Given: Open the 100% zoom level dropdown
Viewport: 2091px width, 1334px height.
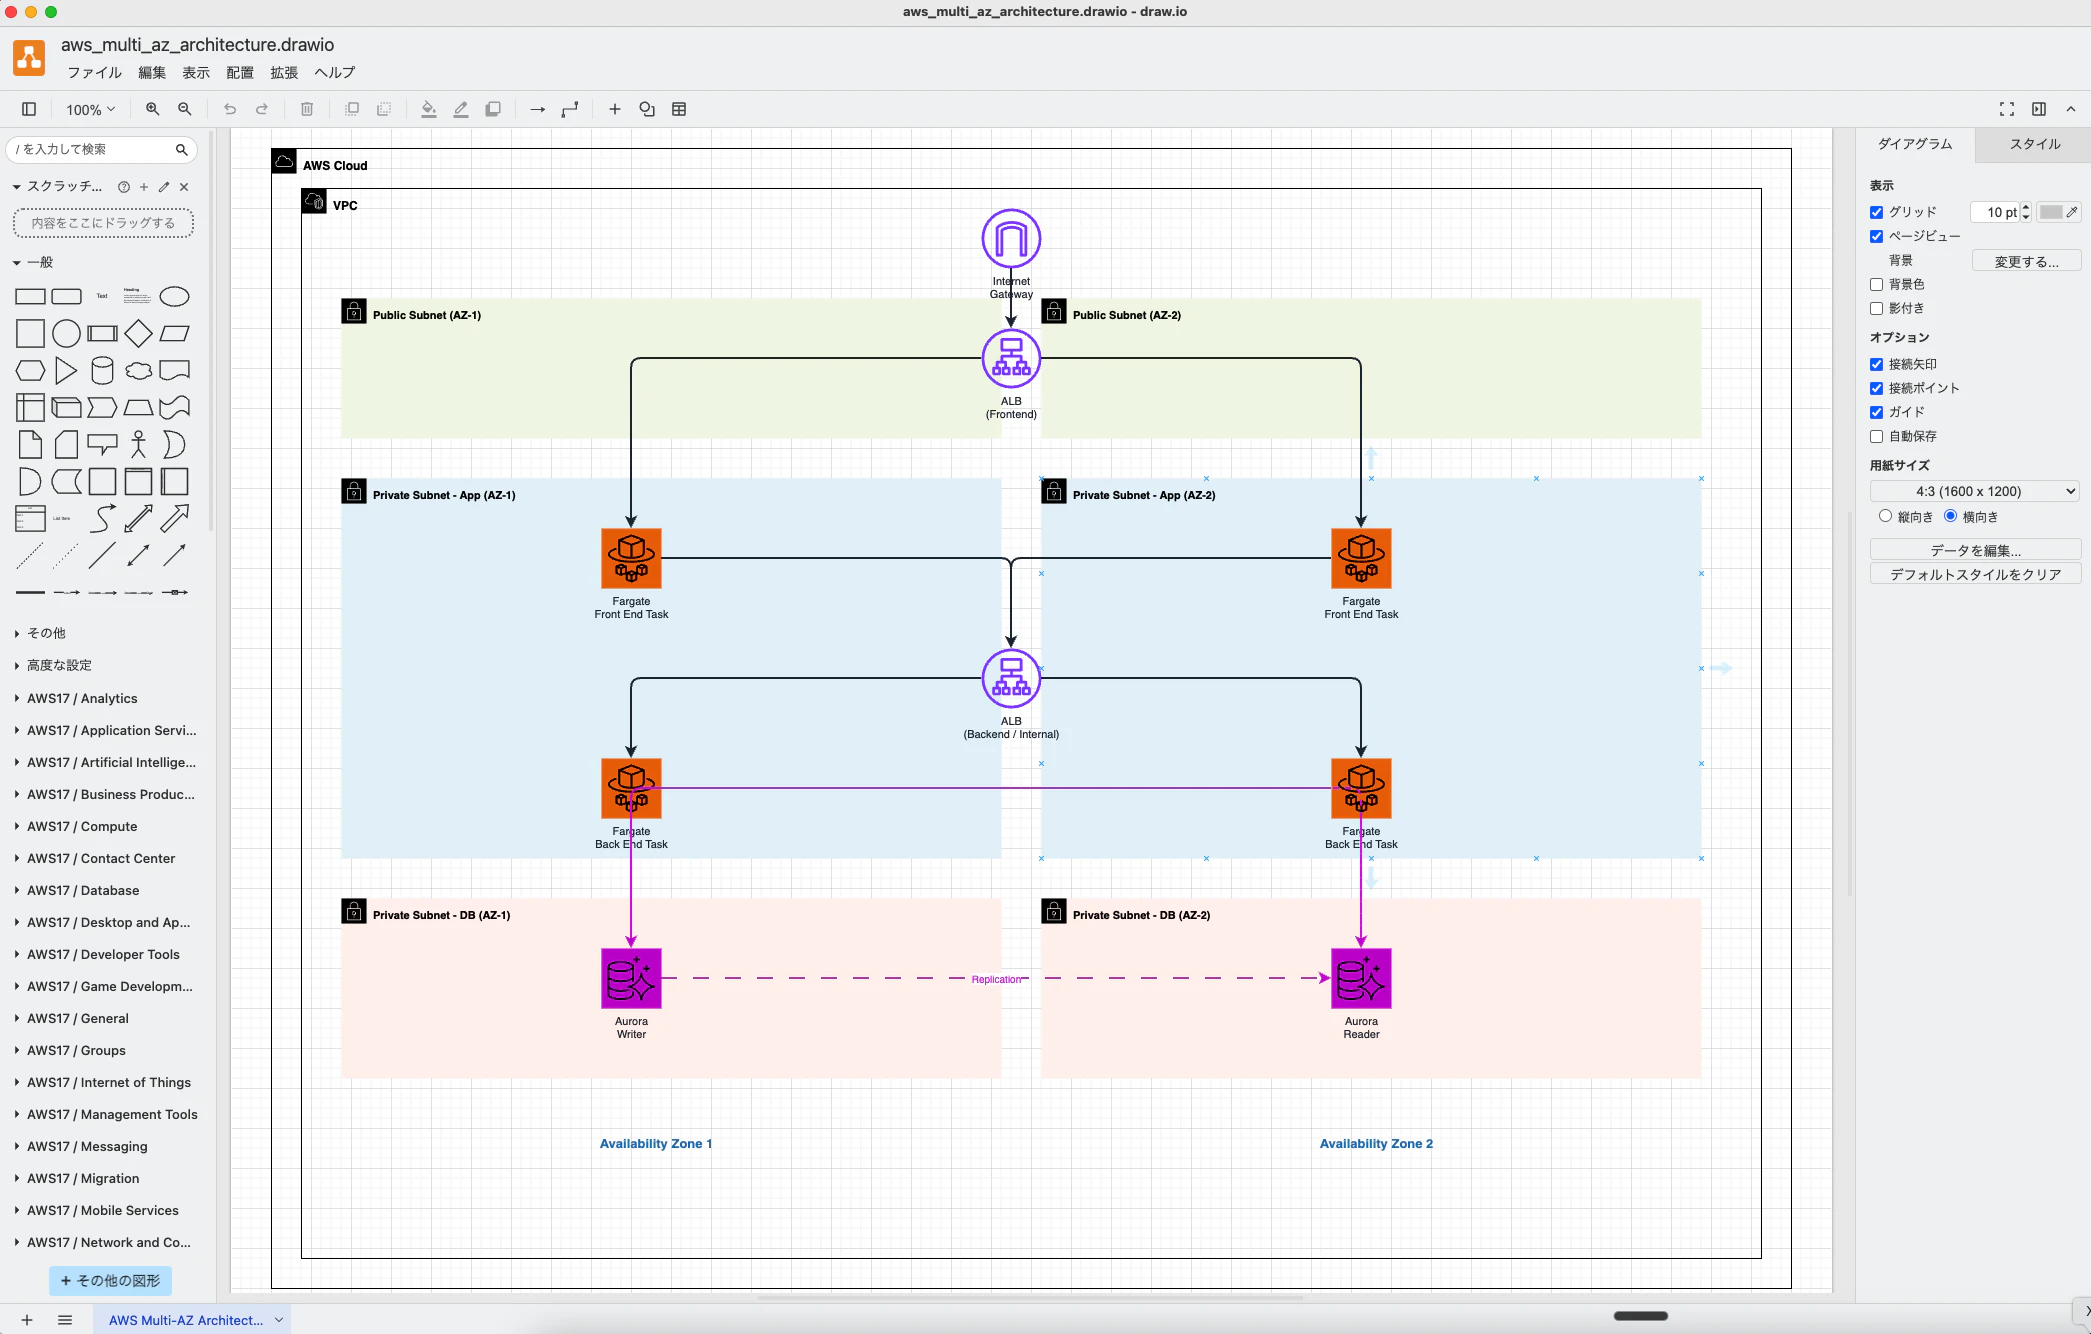Looking at the screenshot, I should coord(90,109).
